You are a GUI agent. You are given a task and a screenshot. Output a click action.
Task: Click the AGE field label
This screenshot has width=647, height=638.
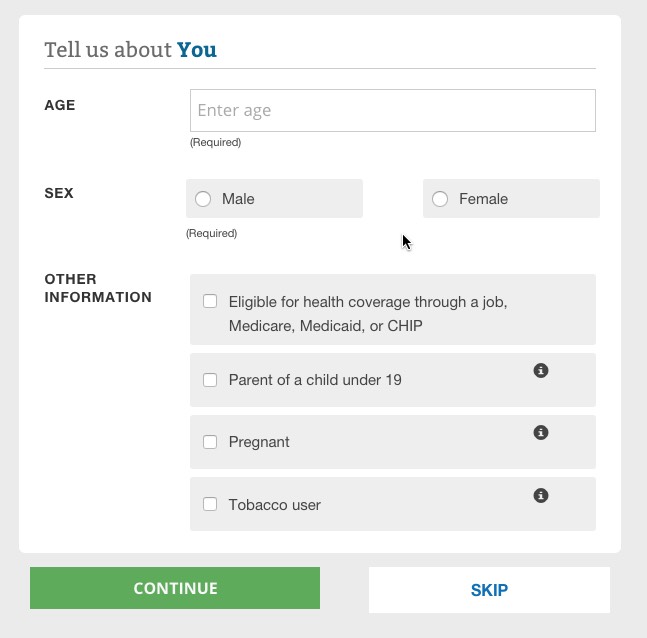[x=60, y=105]
